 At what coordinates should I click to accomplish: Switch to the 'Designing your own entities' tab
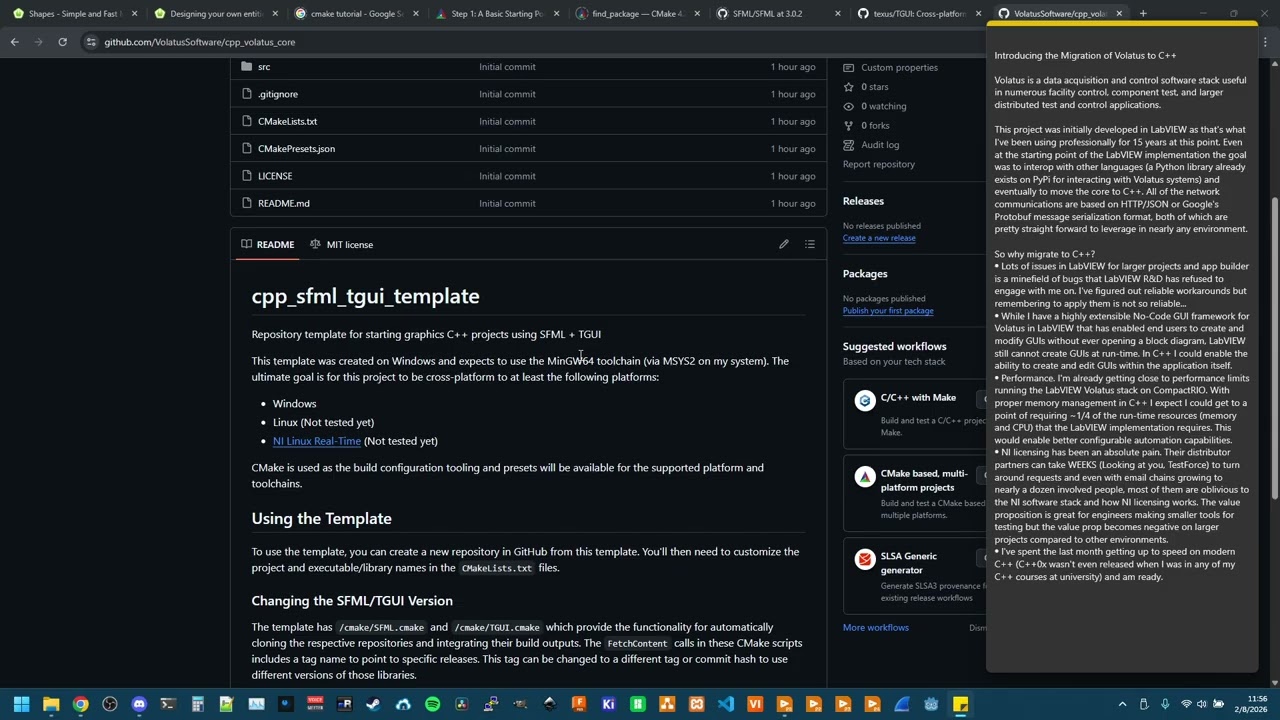(x=215, y=14)
